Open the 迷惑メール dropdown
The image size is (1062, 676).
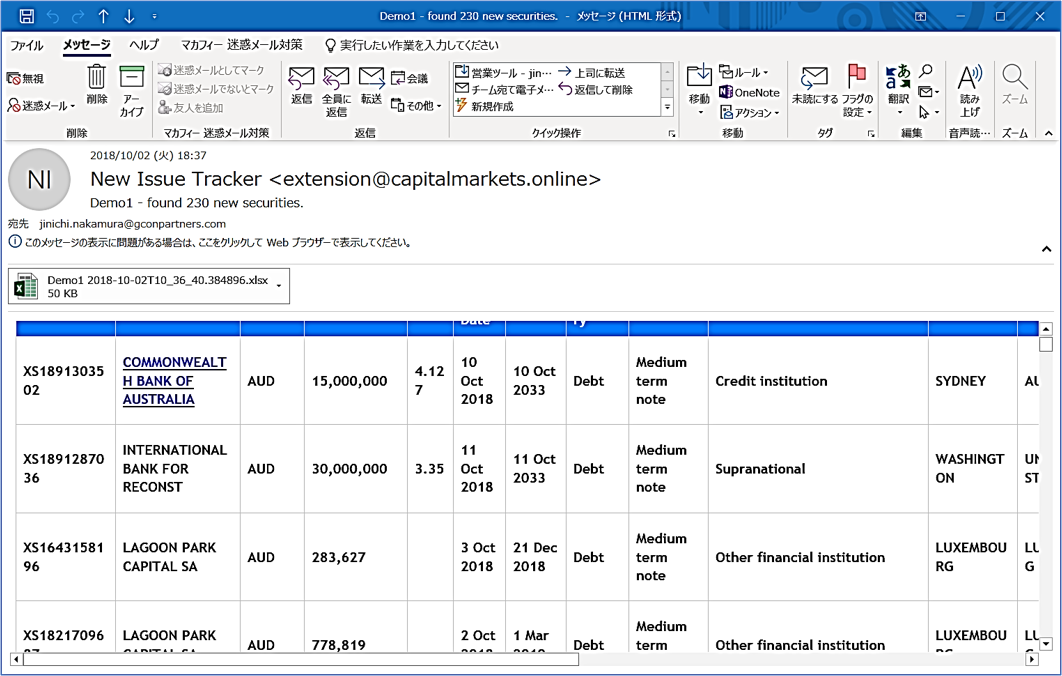click(41, 105)
